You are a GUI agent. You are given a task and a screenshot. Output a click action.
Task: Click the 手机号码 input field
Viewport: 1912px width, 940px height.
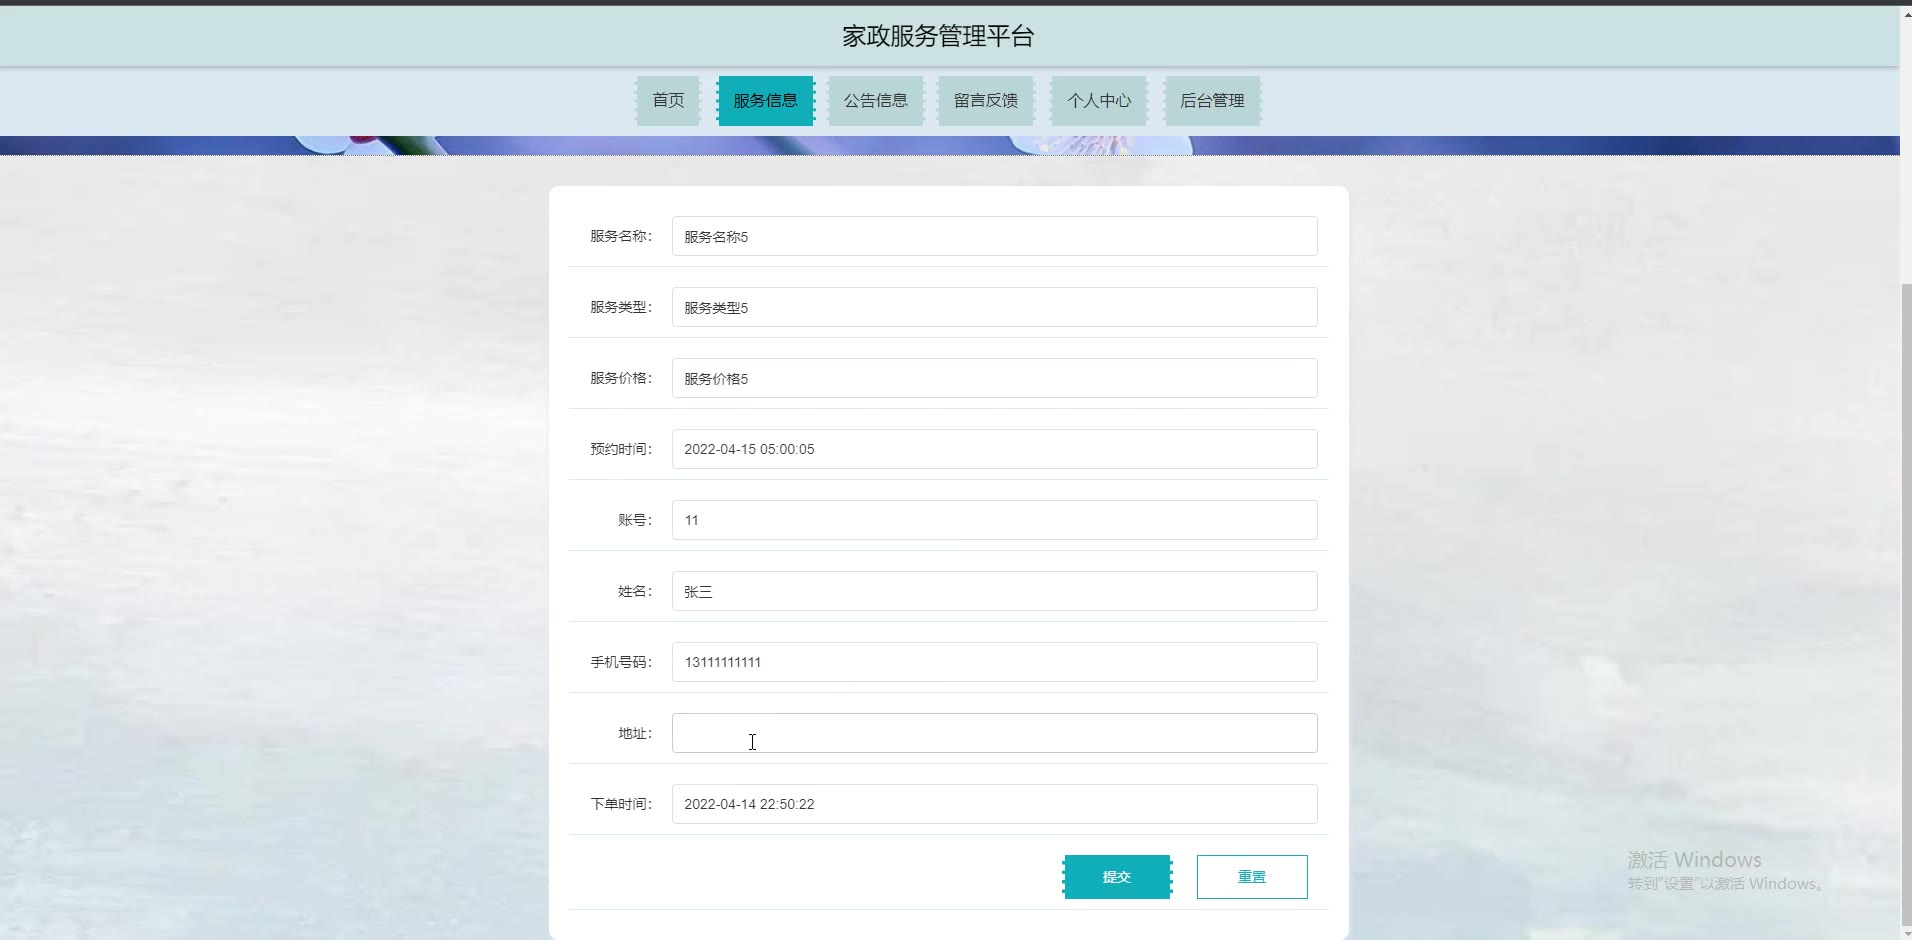(x=994, y=663)
